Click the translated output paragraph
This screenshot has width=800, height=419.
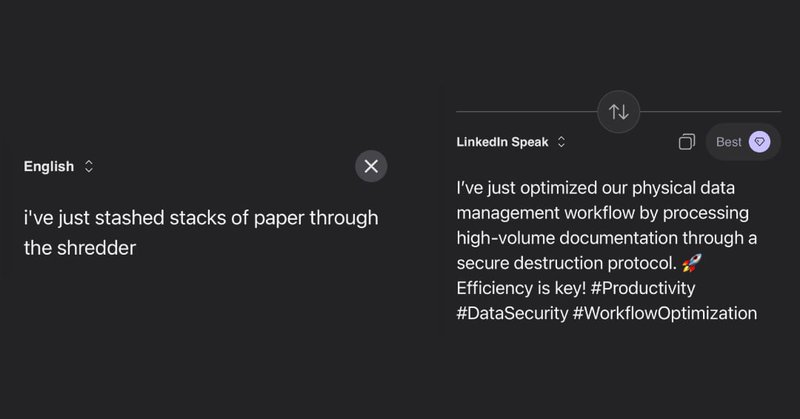click(606, 250)
